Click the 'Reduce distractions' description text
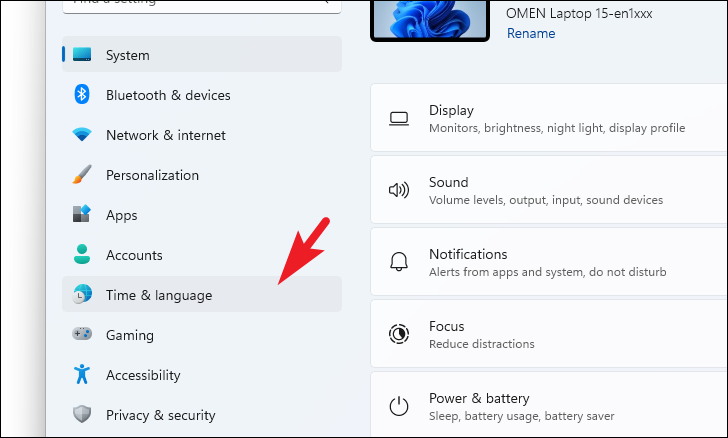 (x=481, y=344)
